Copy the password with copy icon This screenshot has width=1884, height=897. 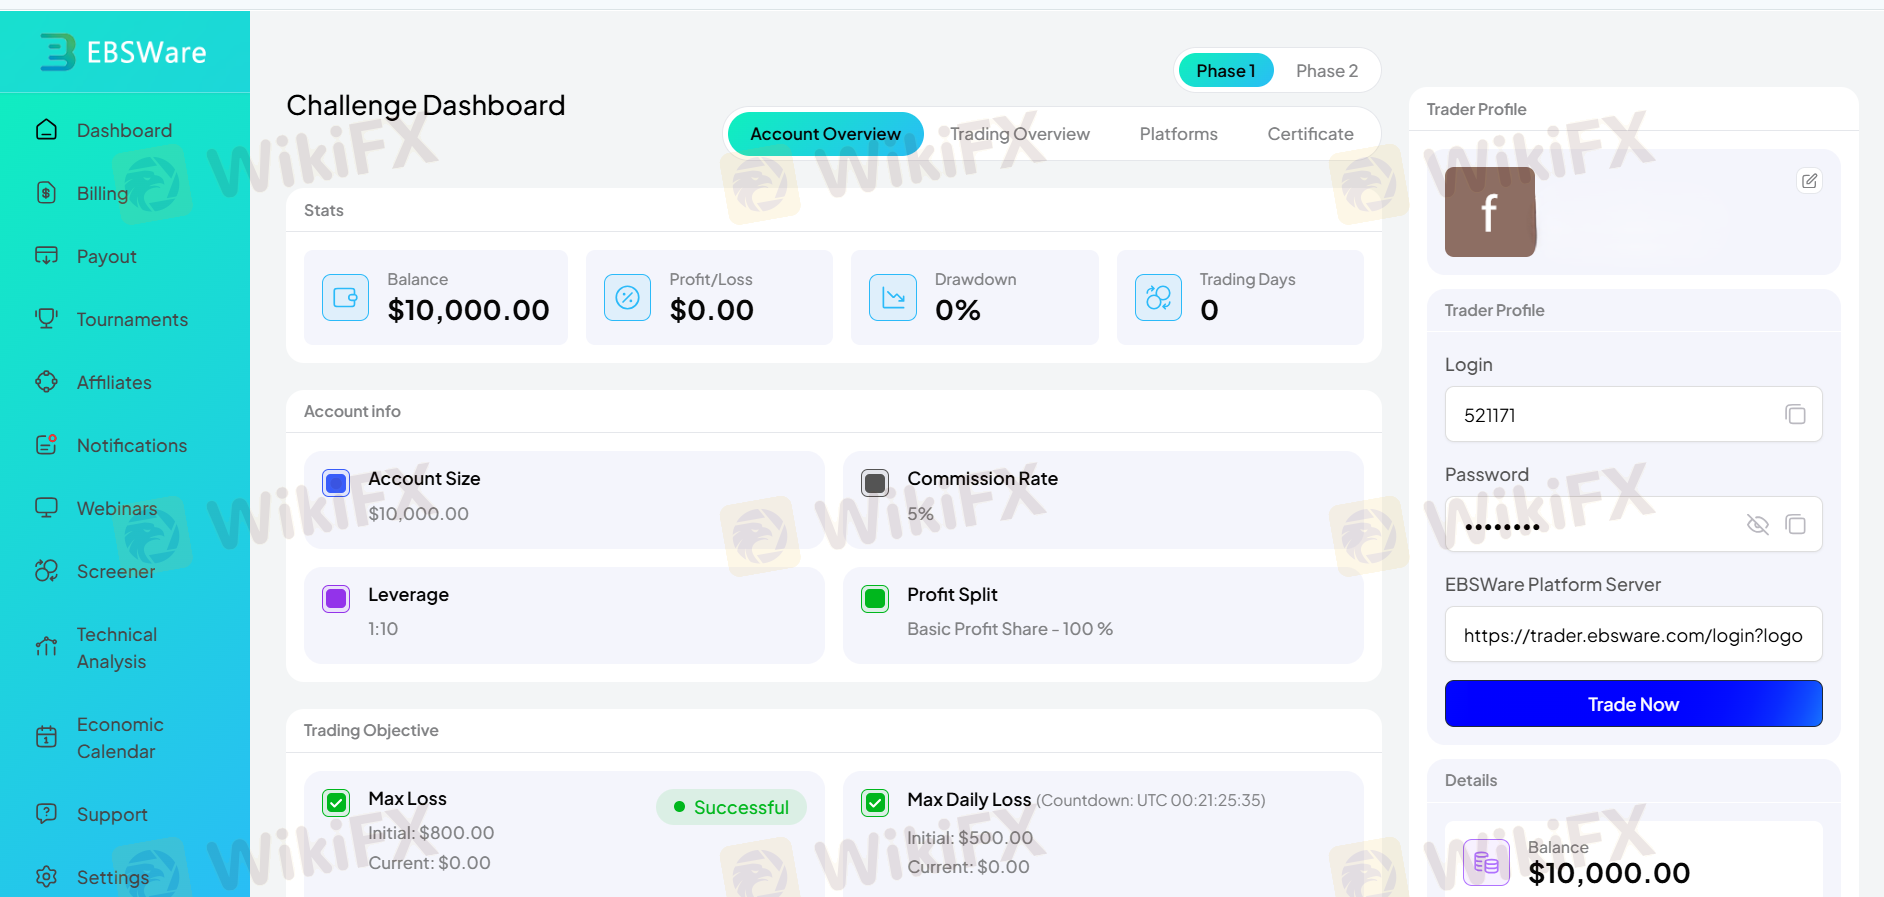coord(1795,524)
